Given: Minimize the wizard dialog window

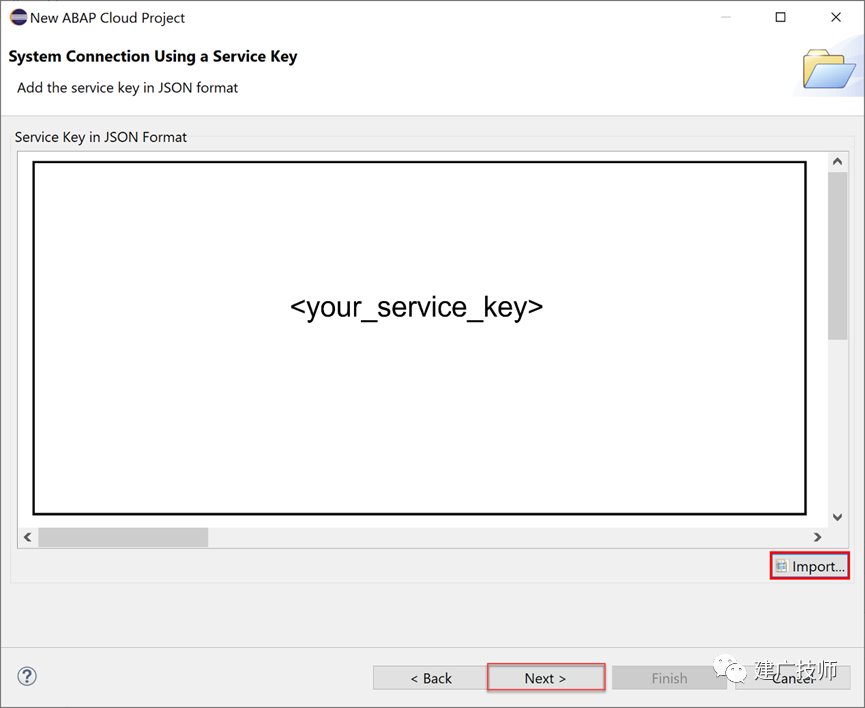Looking at the screenshot, I should (x=726, y=17).
